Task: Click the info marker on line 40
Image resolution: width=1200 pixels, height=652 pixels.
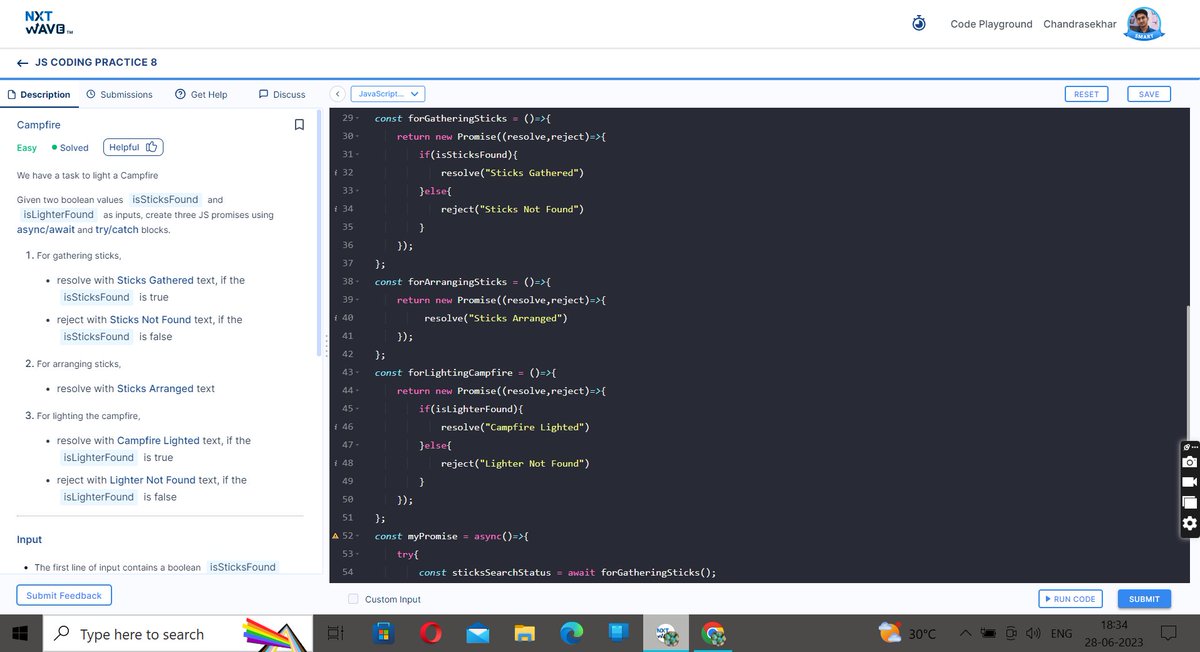Action: pos(334,318)
